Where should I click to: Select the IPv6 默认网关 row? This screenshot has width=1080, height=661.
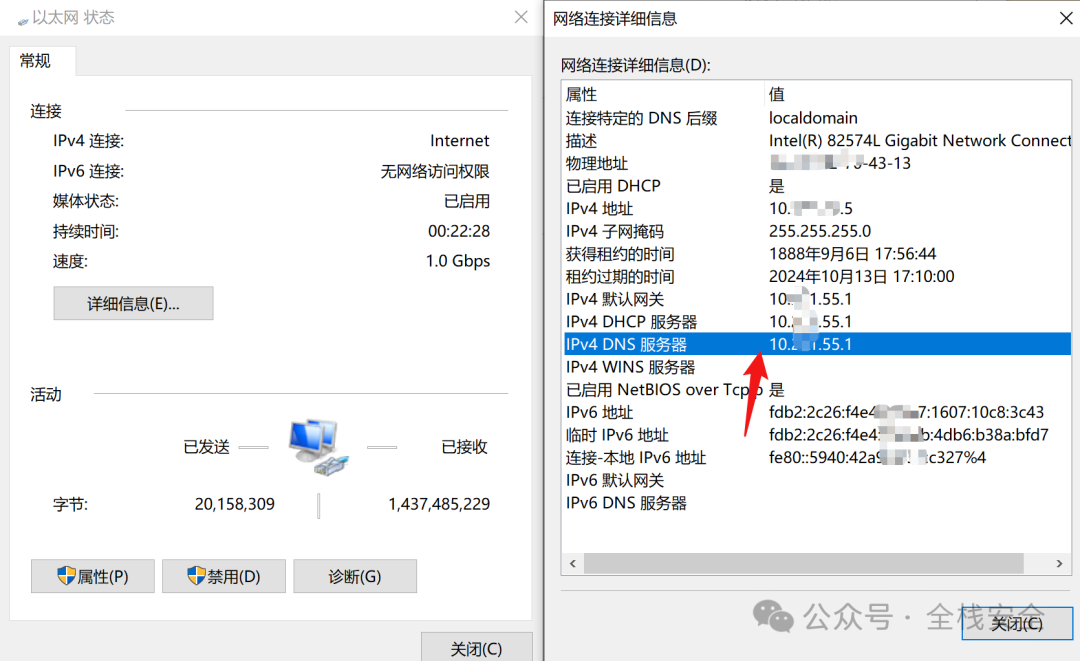coord(817,481)
